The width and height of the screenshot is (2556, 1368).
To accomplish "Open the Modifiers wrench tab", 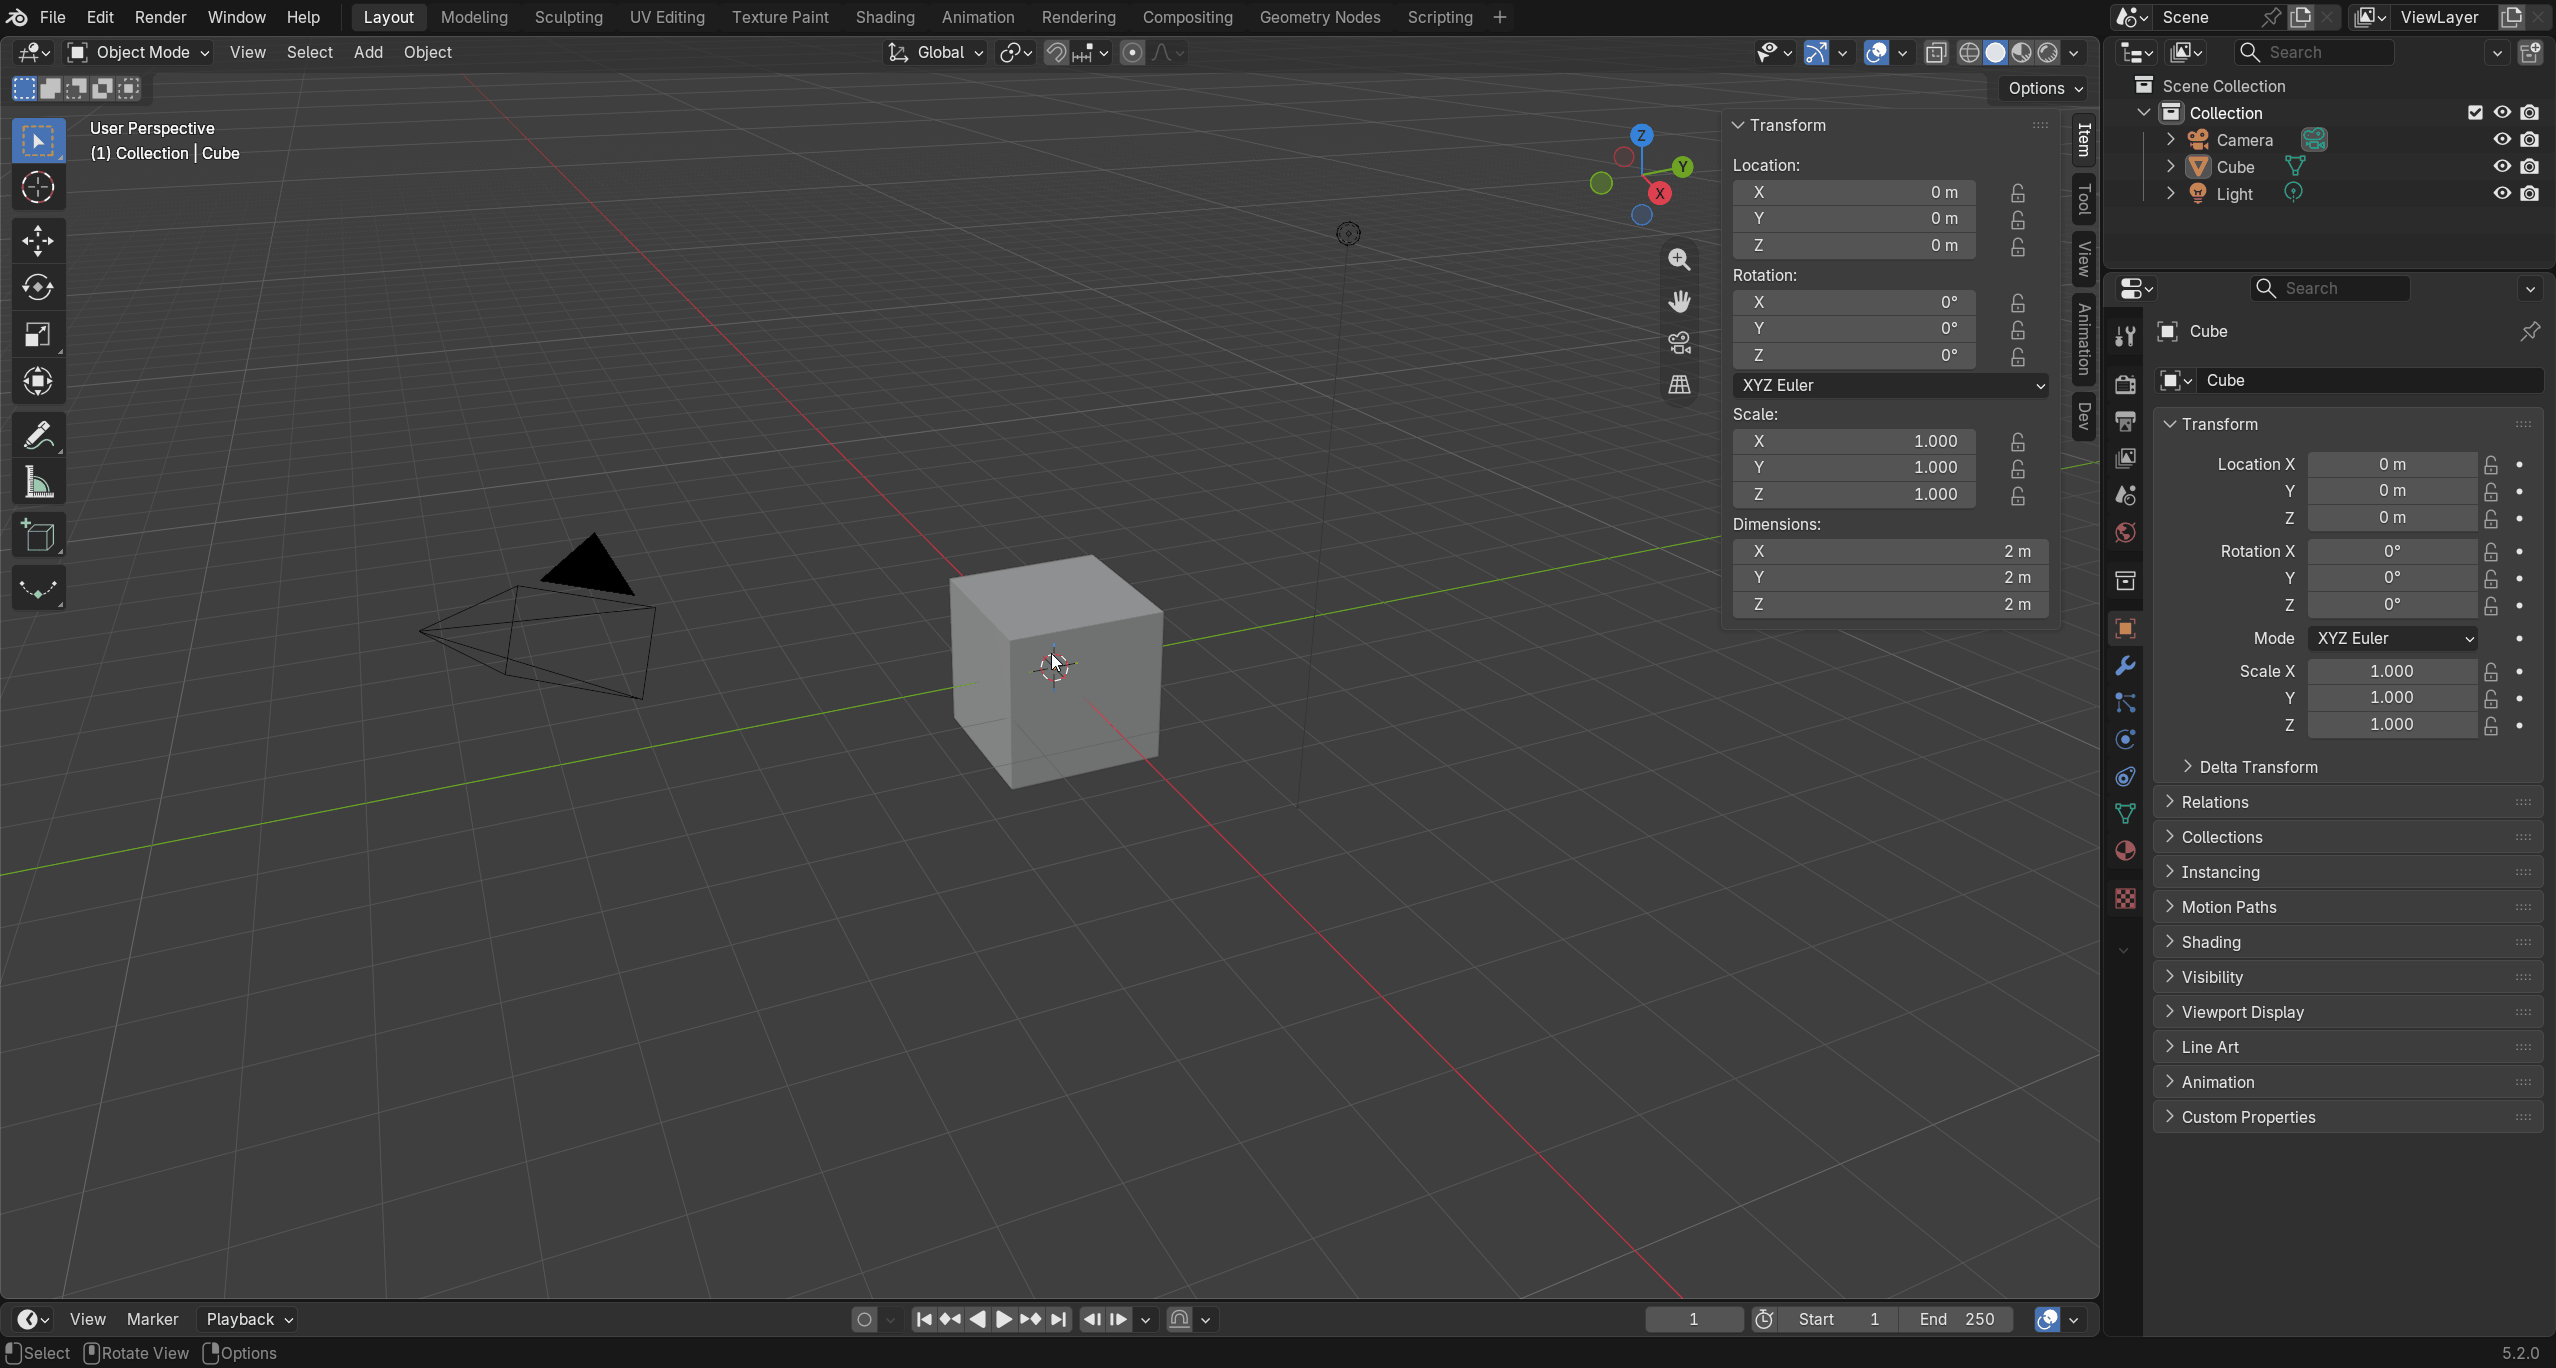I will 2125,666.
